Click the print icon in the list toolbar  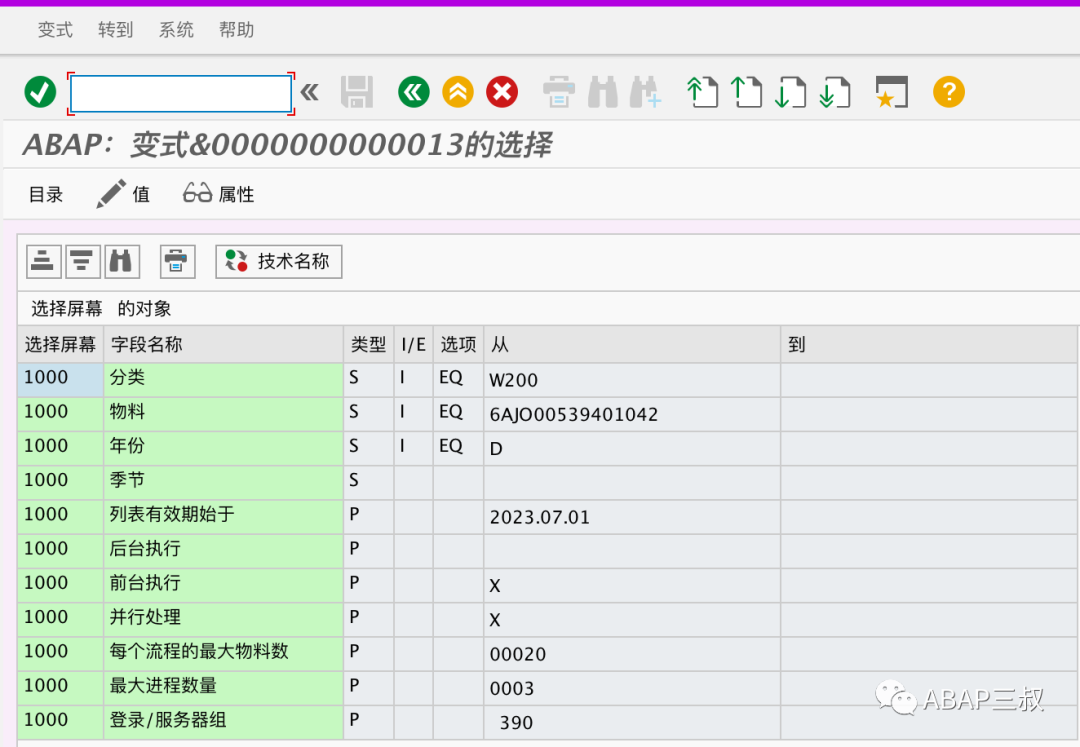[x=177, y=262]
